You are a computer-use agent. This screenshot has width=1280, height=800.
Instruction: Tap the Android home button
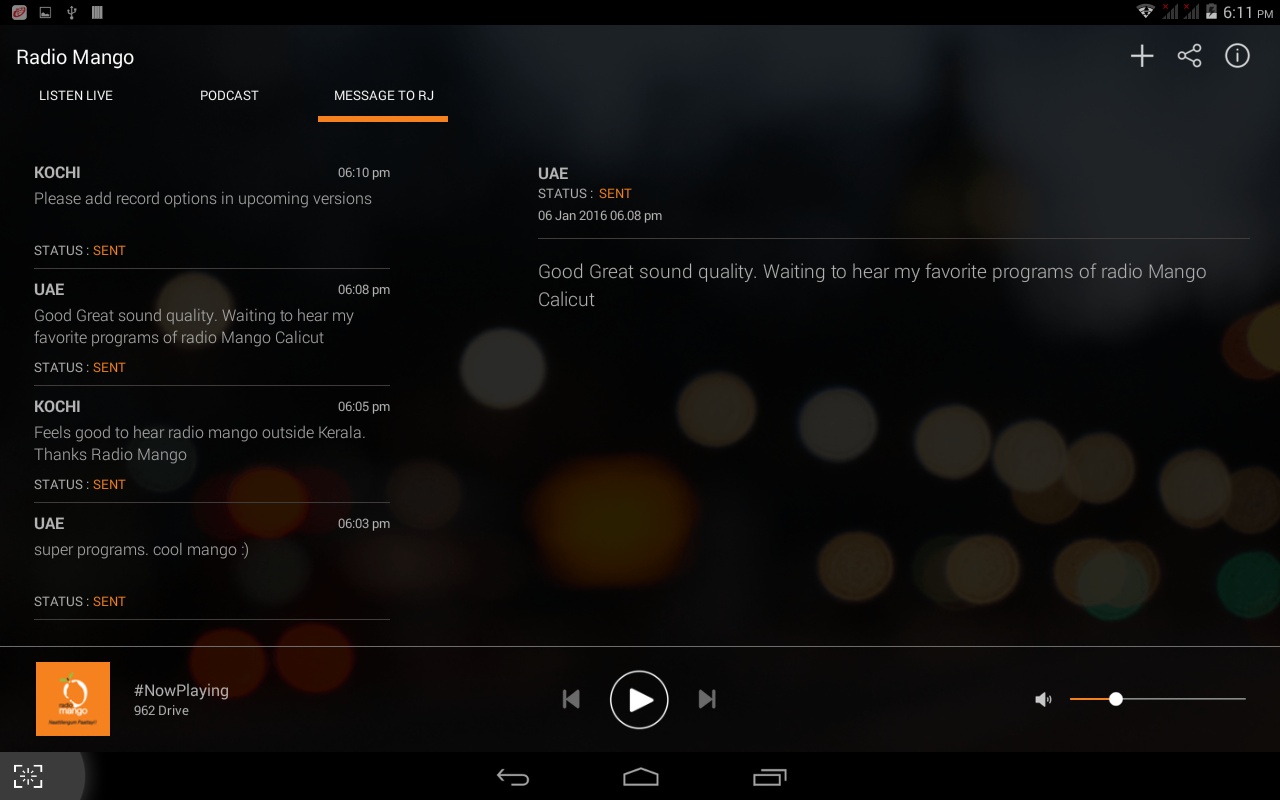pos(641,777)
